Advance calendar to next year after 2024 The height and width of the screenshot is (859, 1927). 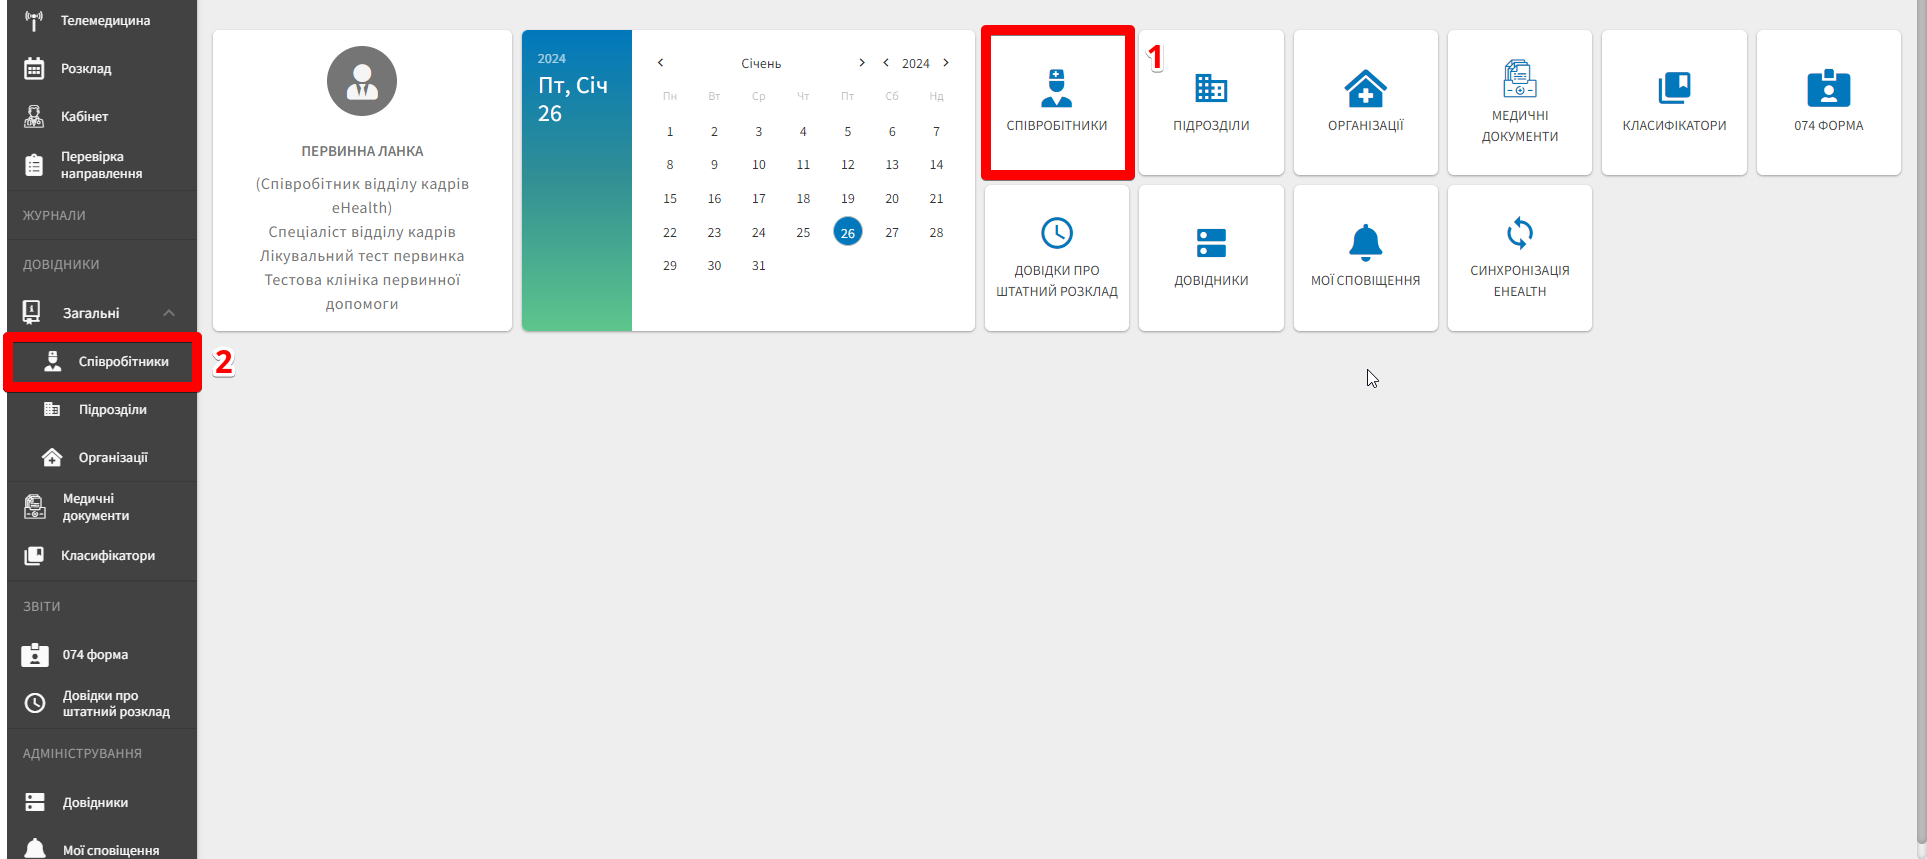946,63
